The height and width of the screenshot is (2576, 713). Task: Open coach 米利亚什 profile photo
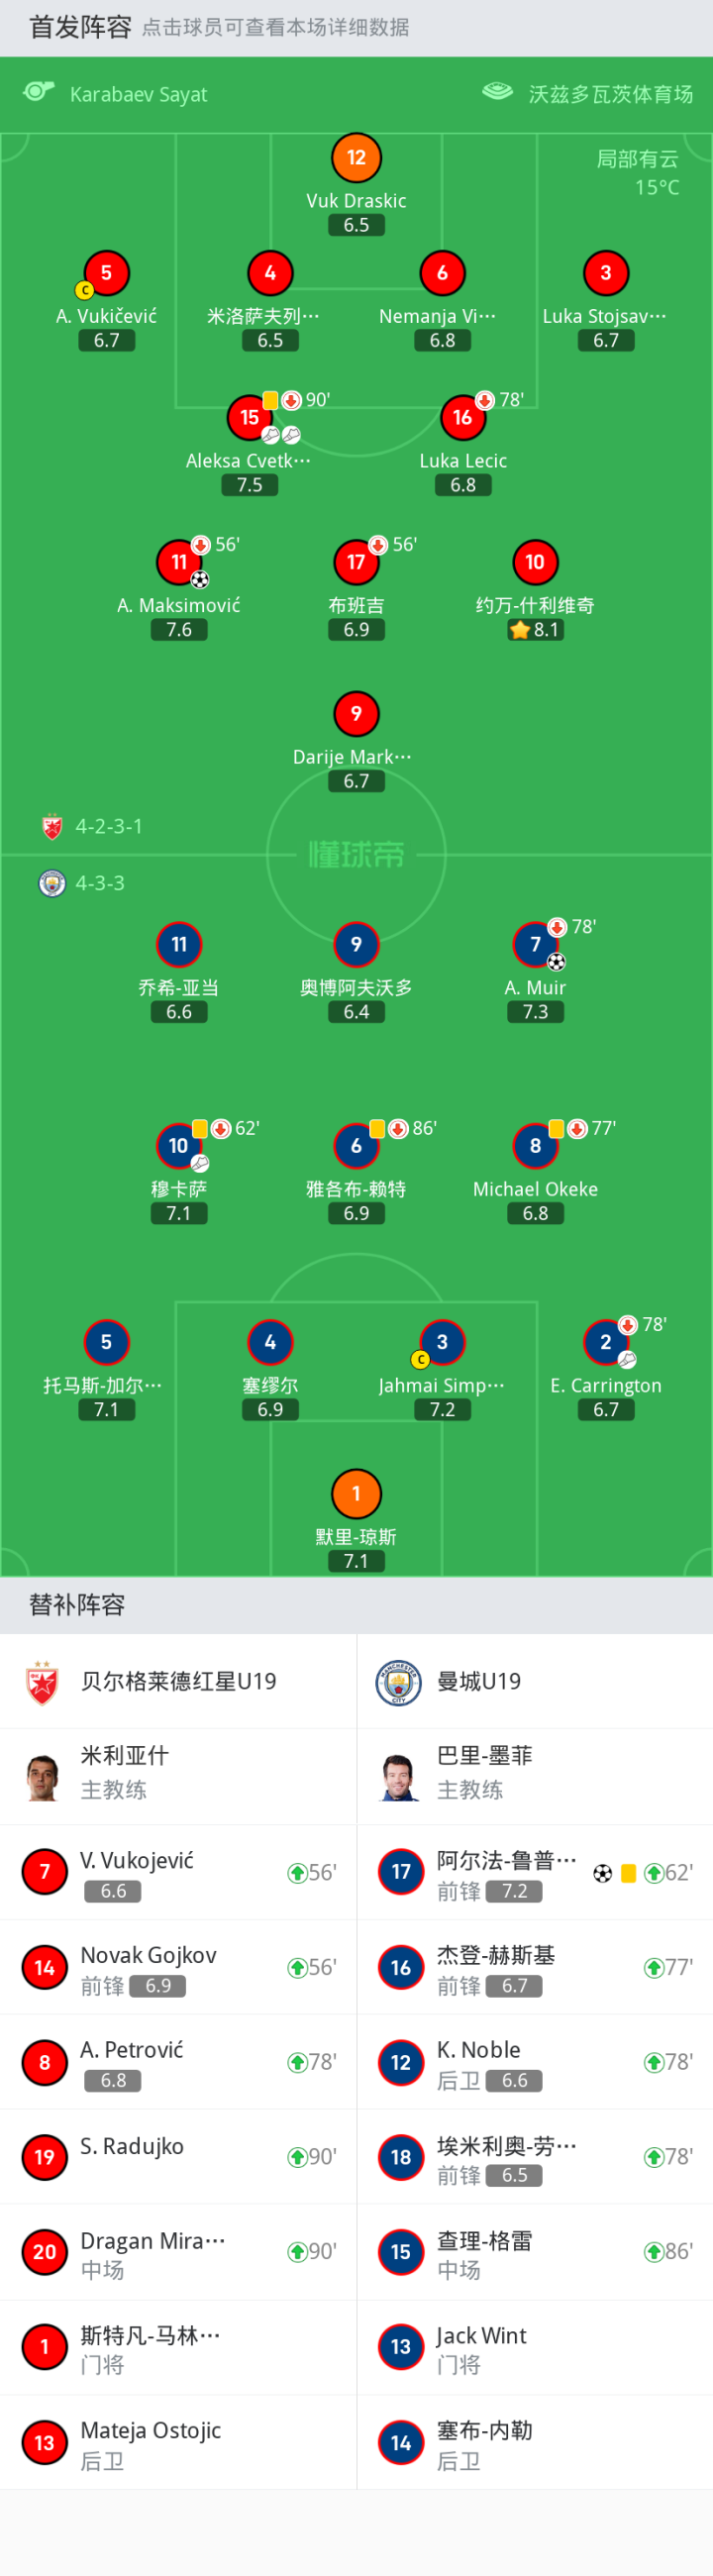click(x=42, y=1776)
